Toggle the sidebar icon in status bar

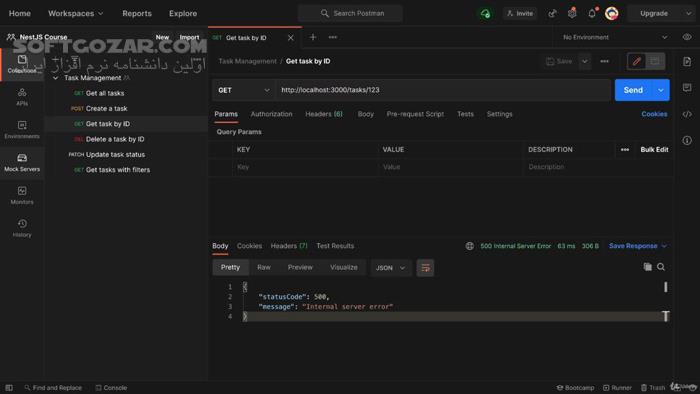(x=9, y=388)
